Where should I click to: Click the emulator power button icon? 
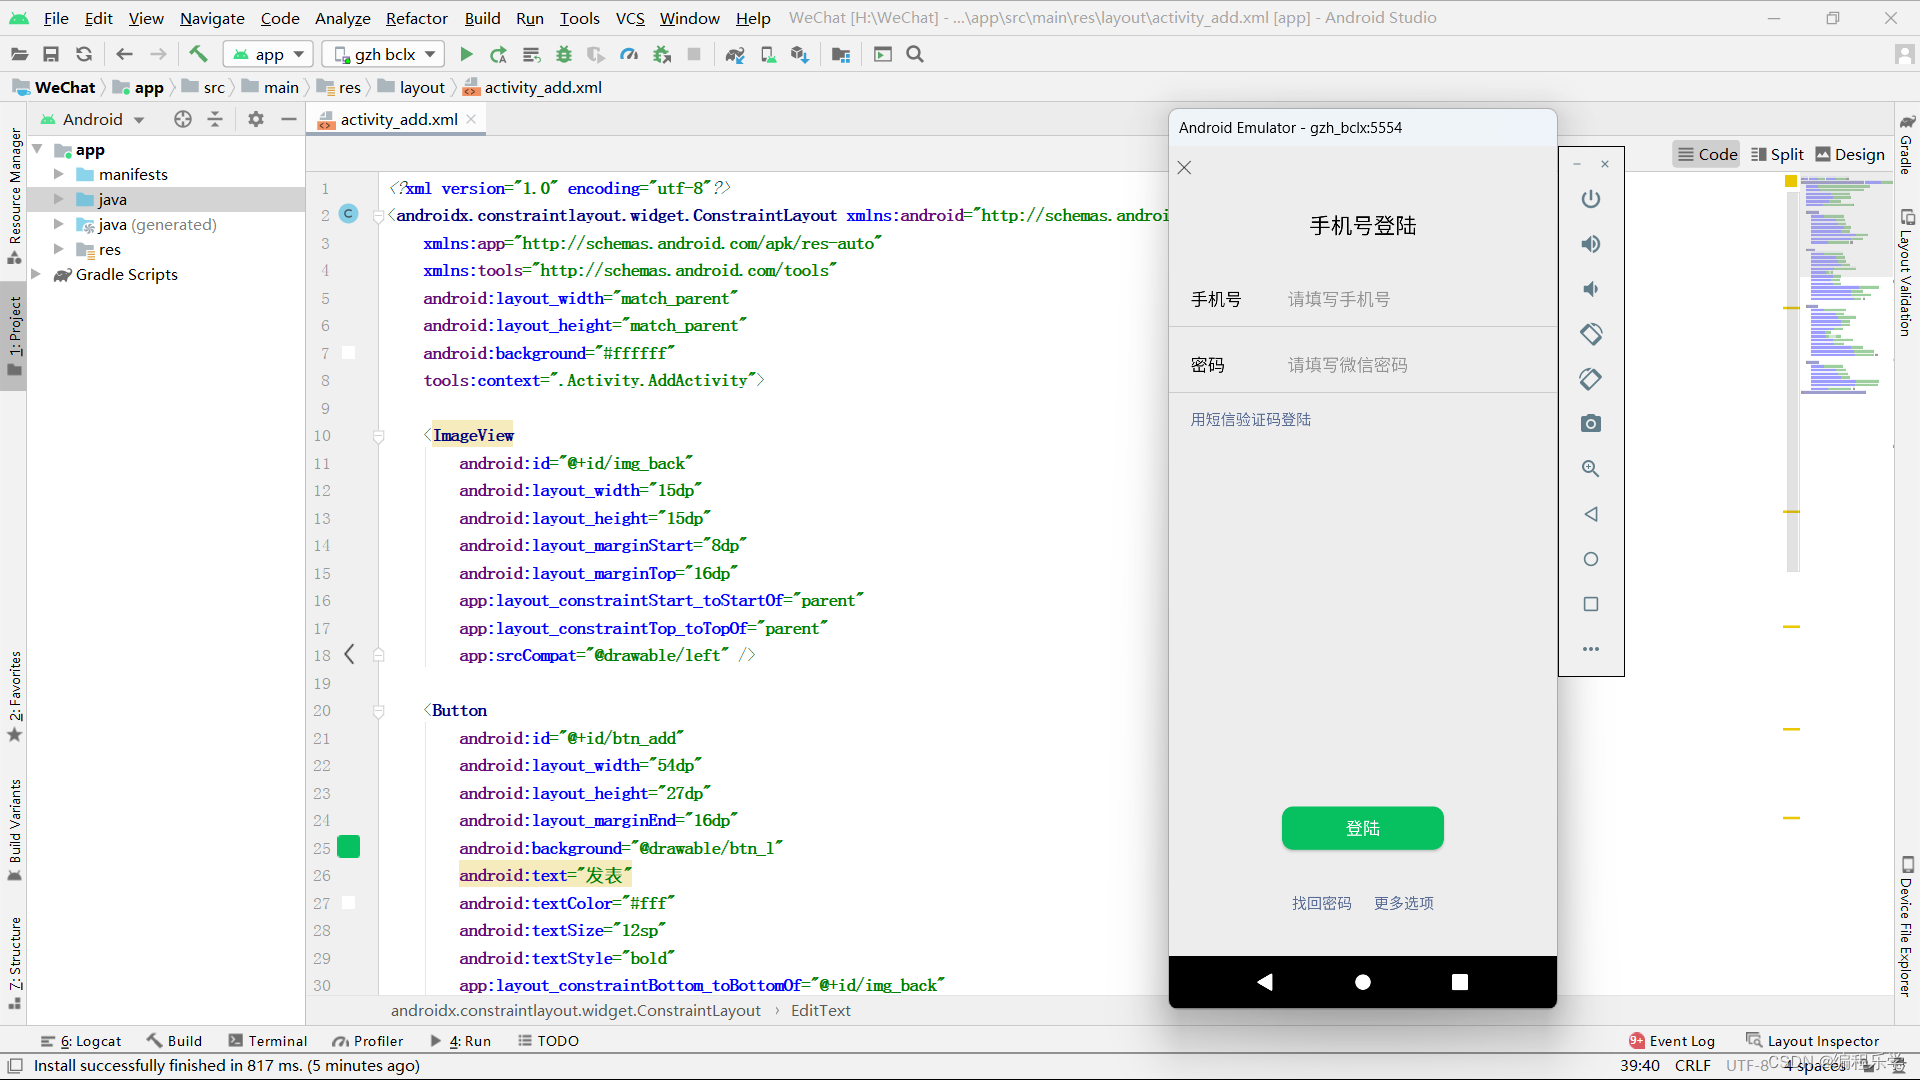click(x=1591, y=199)
